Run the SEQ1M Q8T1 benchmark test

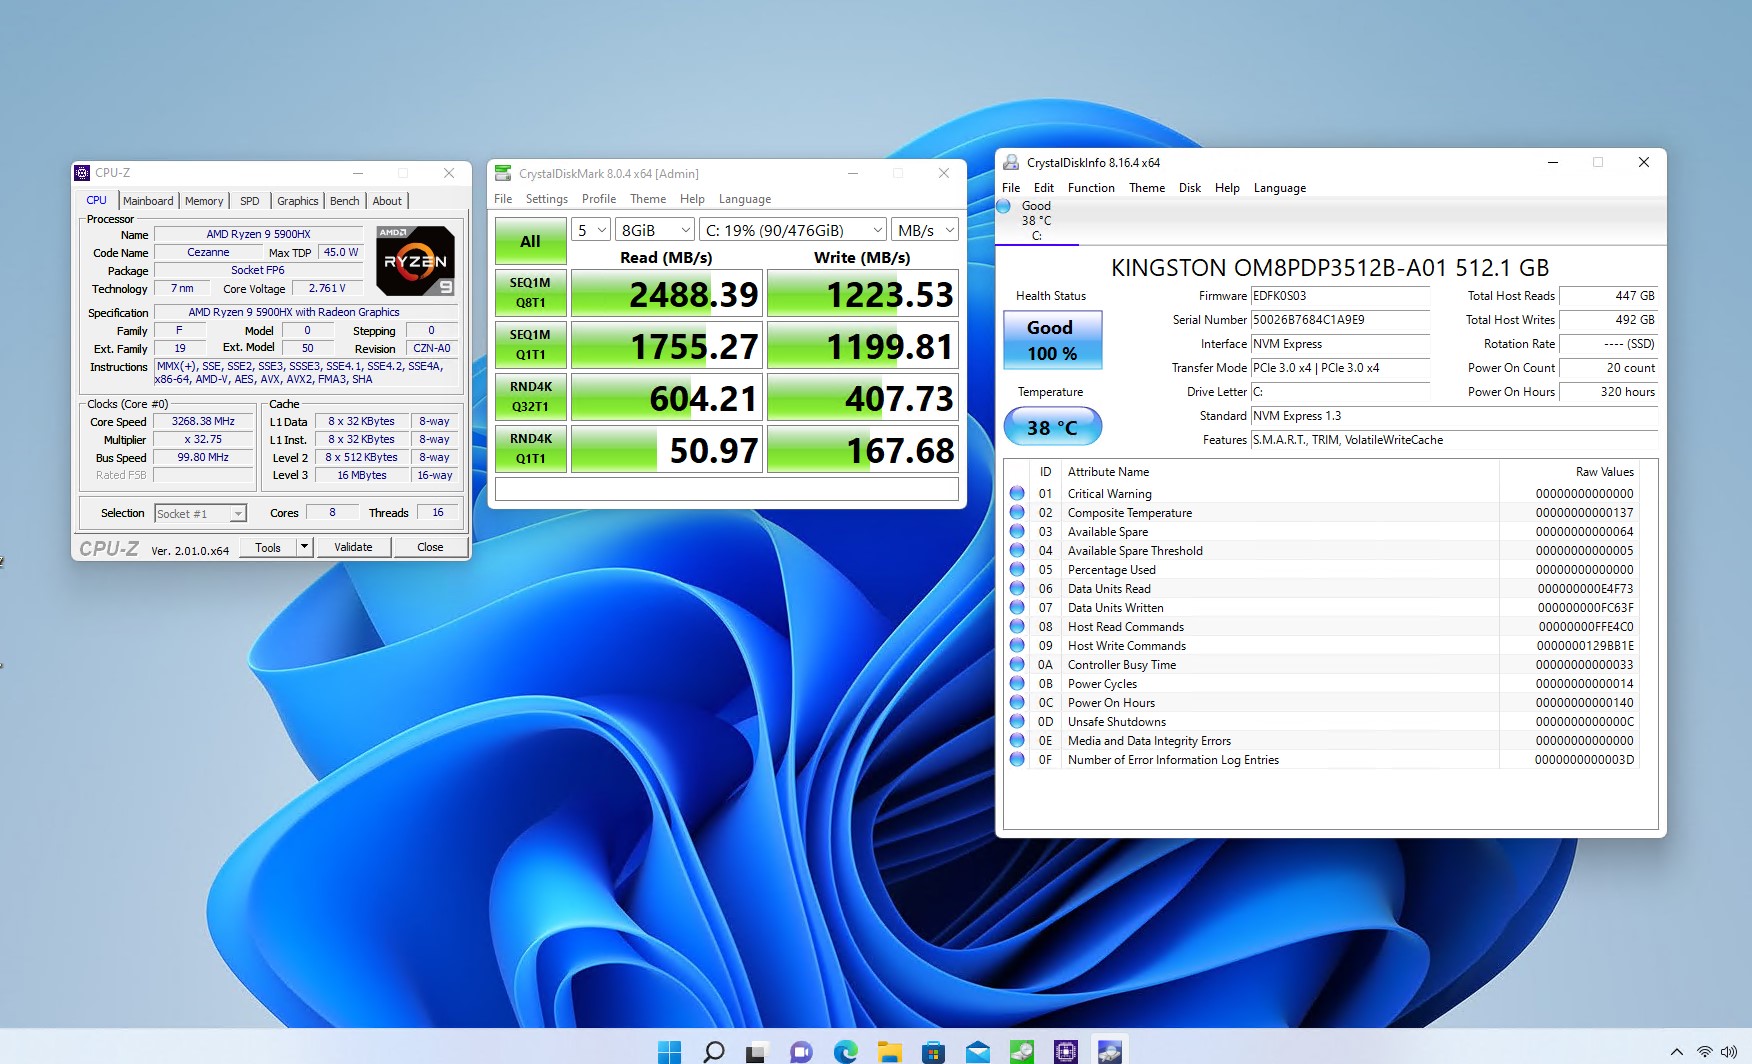pyautogui.click(x=530, y=293)
